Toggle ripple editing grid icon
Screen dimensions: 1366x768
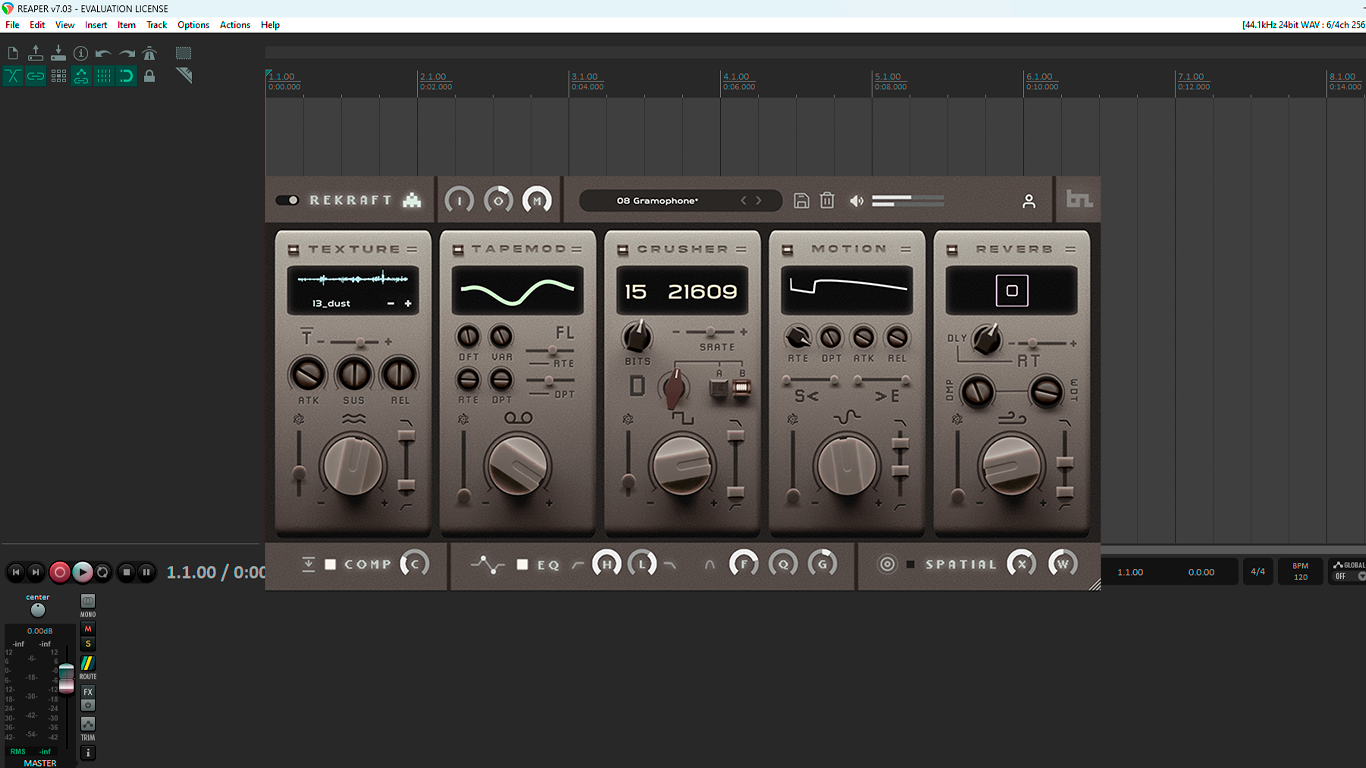coord(58,76)
